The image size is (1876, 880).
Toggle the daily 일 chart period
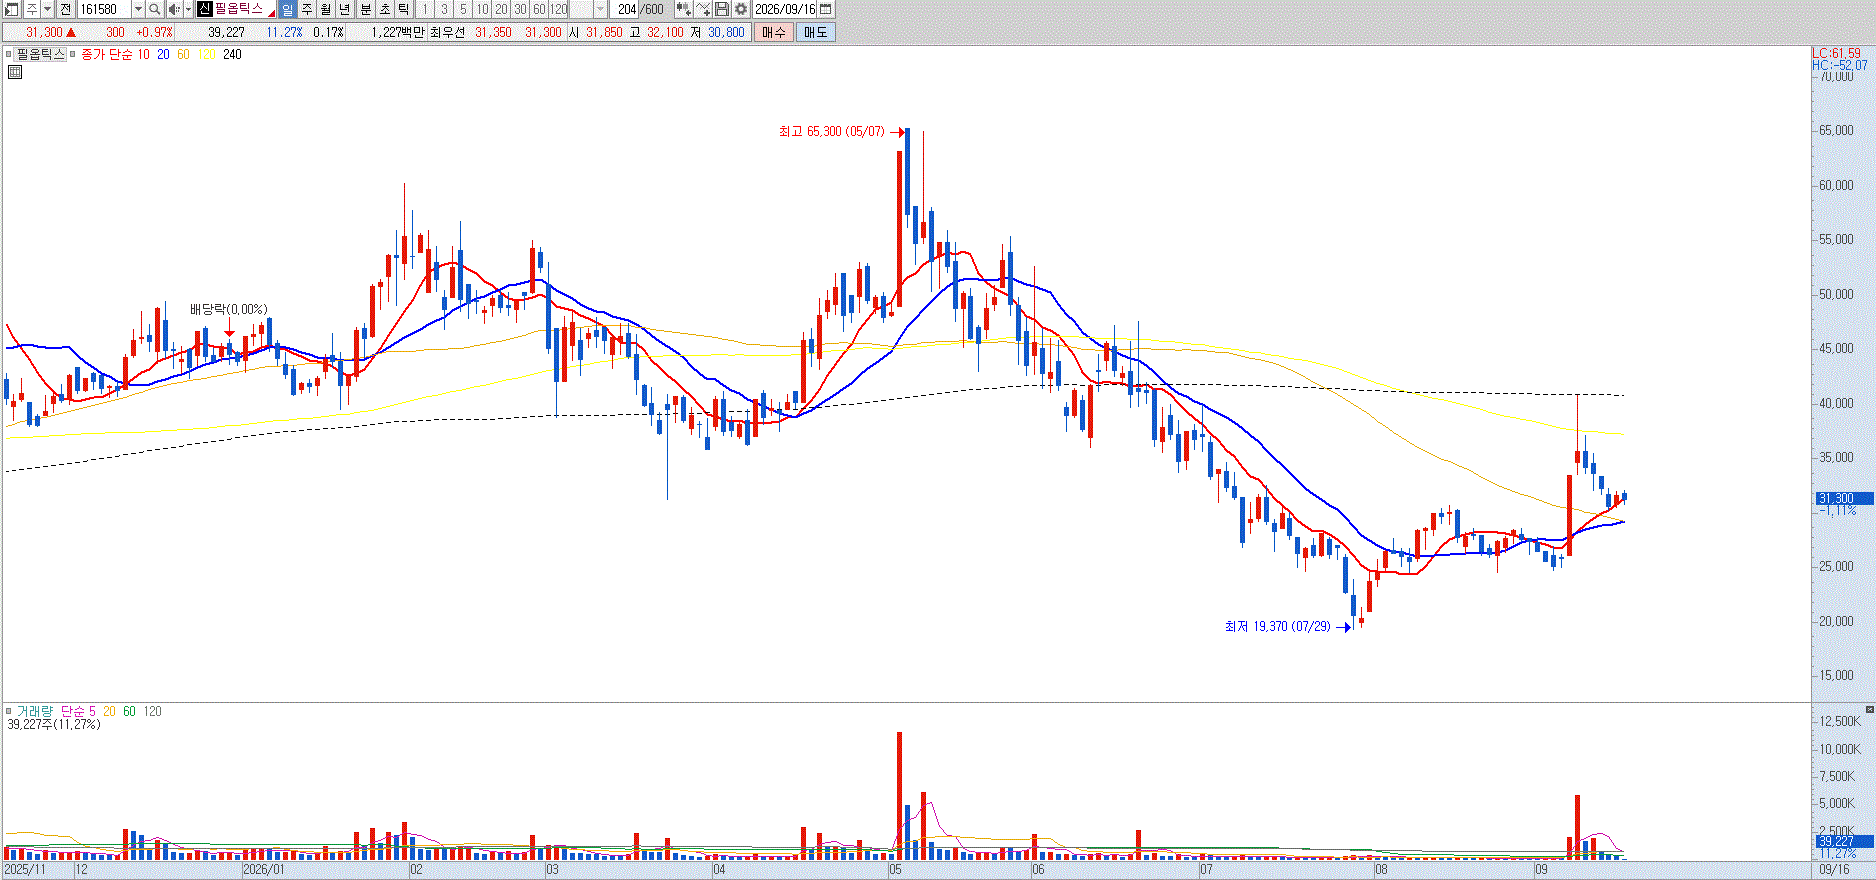tap(287, 9)
